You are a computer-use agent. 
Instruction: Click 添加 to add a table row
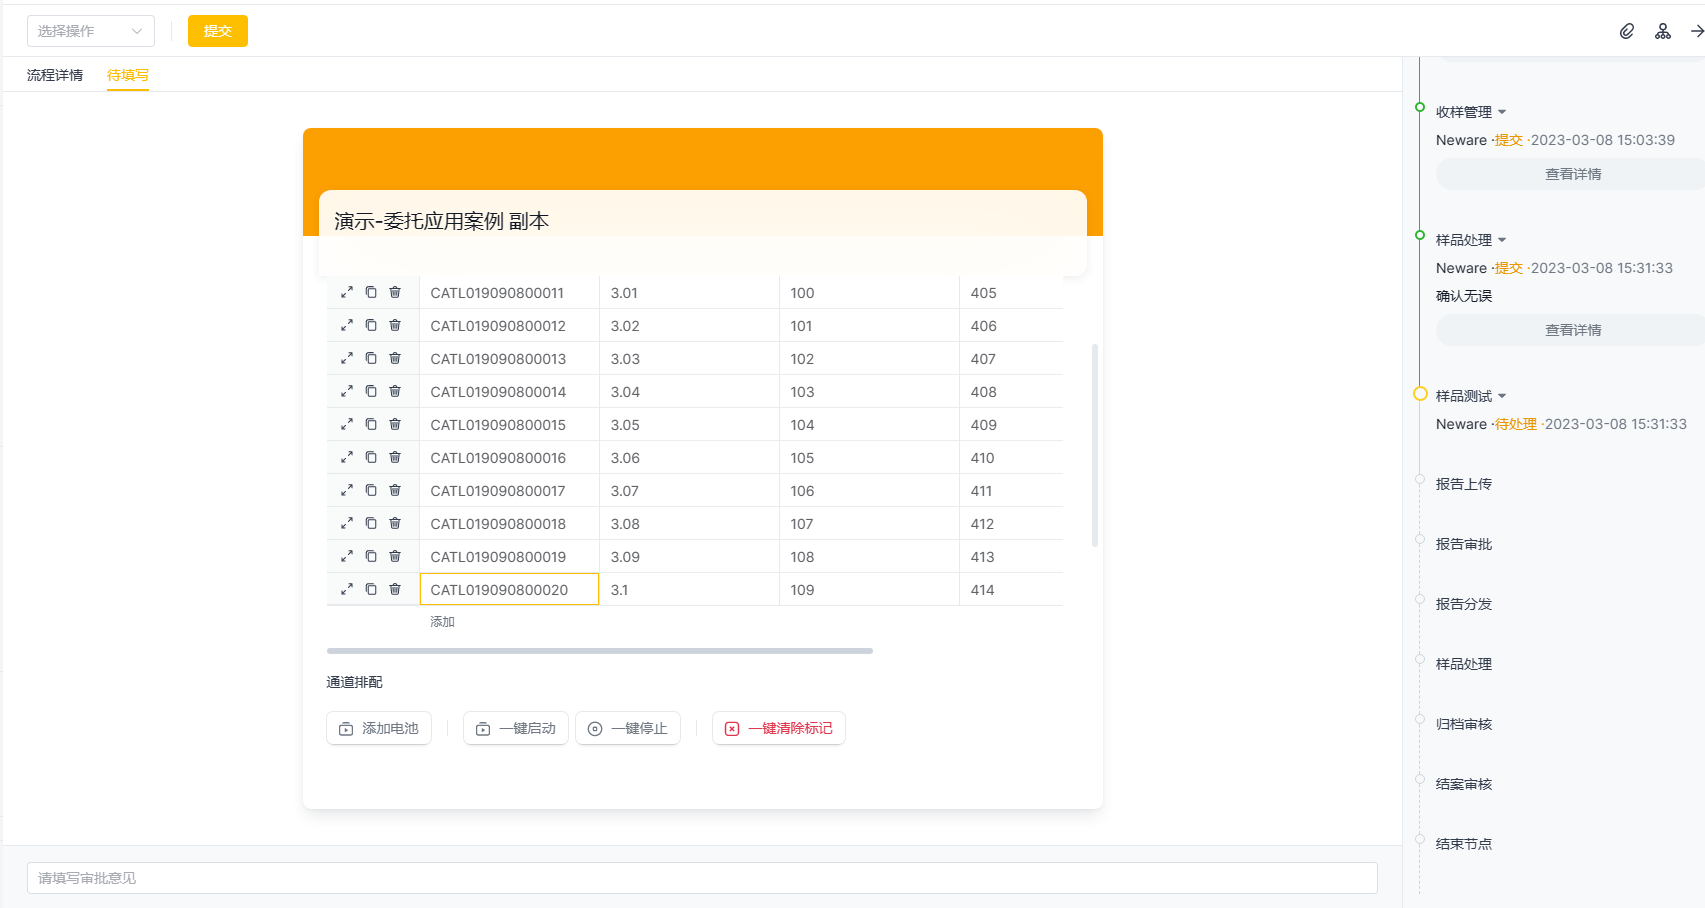tap(442, 622)
